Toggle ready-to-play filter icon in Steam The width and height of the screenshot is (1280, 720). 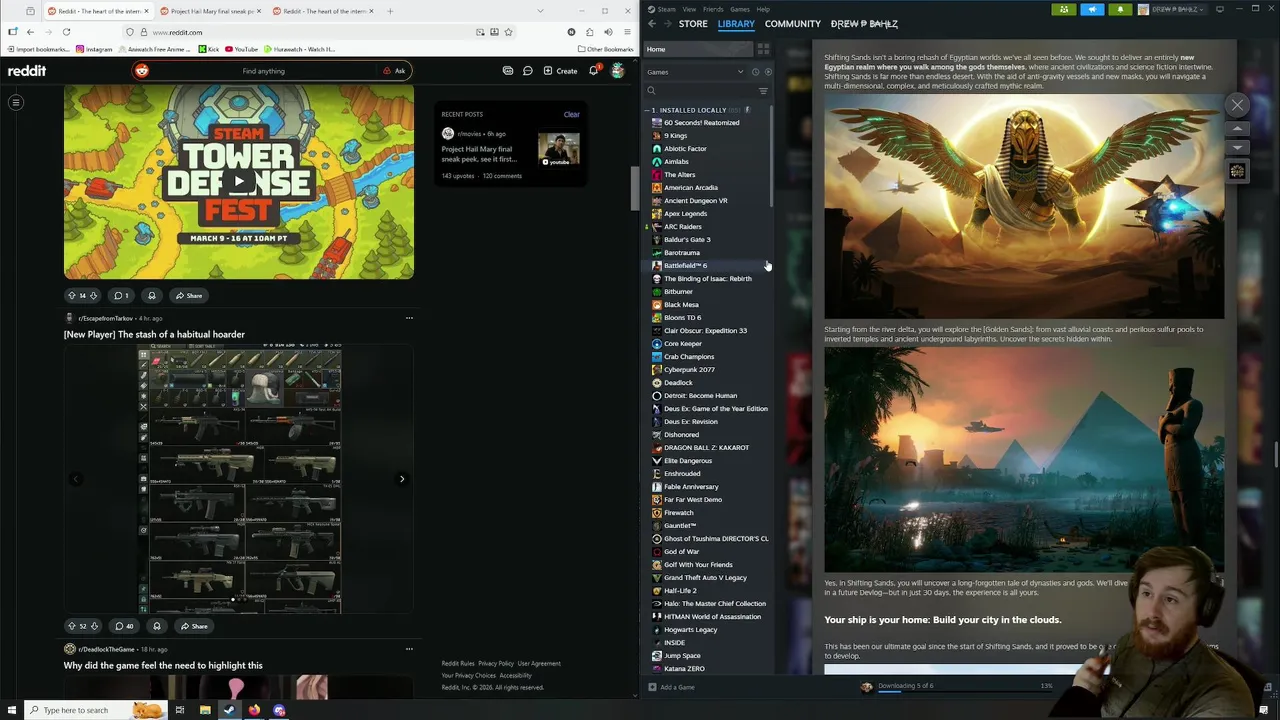pyautogui.click(x=767, y=72)
